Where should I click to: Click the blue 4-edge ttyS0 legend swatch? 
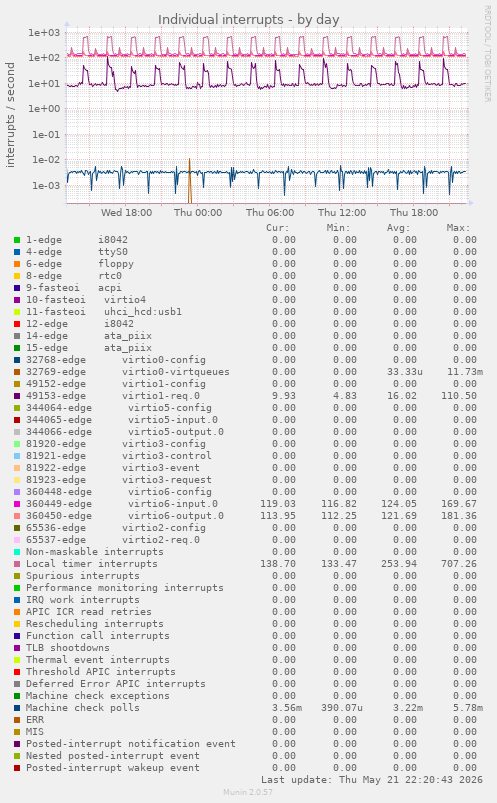tap(17, 252)
